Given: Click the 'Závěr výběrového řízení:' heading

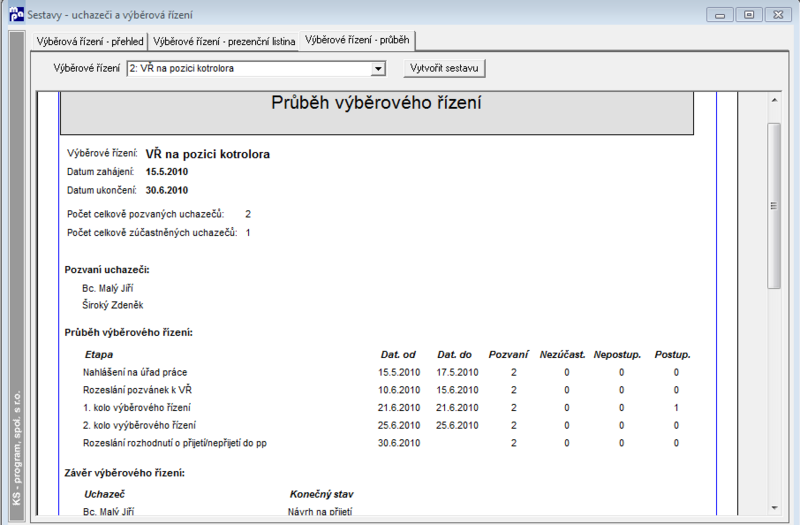Looking at the screenshot, I should (124, 473).
